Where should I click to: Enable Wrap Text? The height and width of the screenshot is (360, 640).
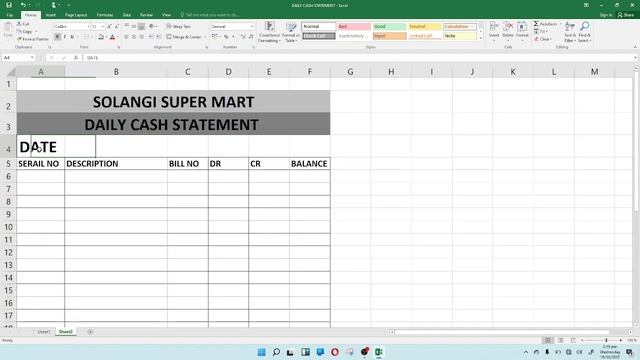point(179,27)
